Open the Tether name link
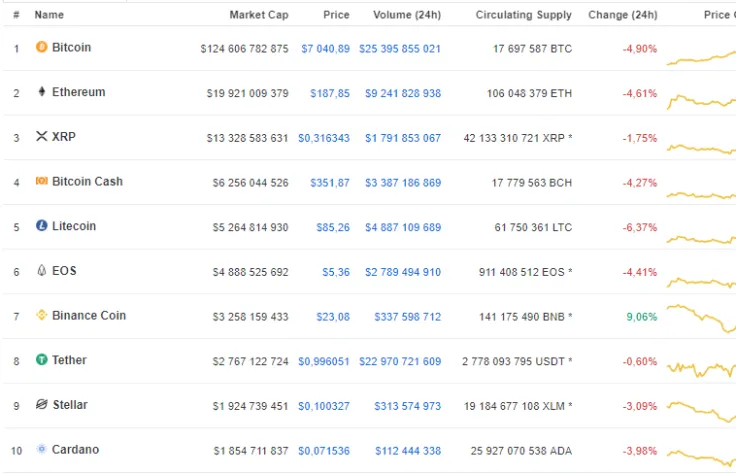736x474 pixels. pyautogui.click(x=69, y=360)
